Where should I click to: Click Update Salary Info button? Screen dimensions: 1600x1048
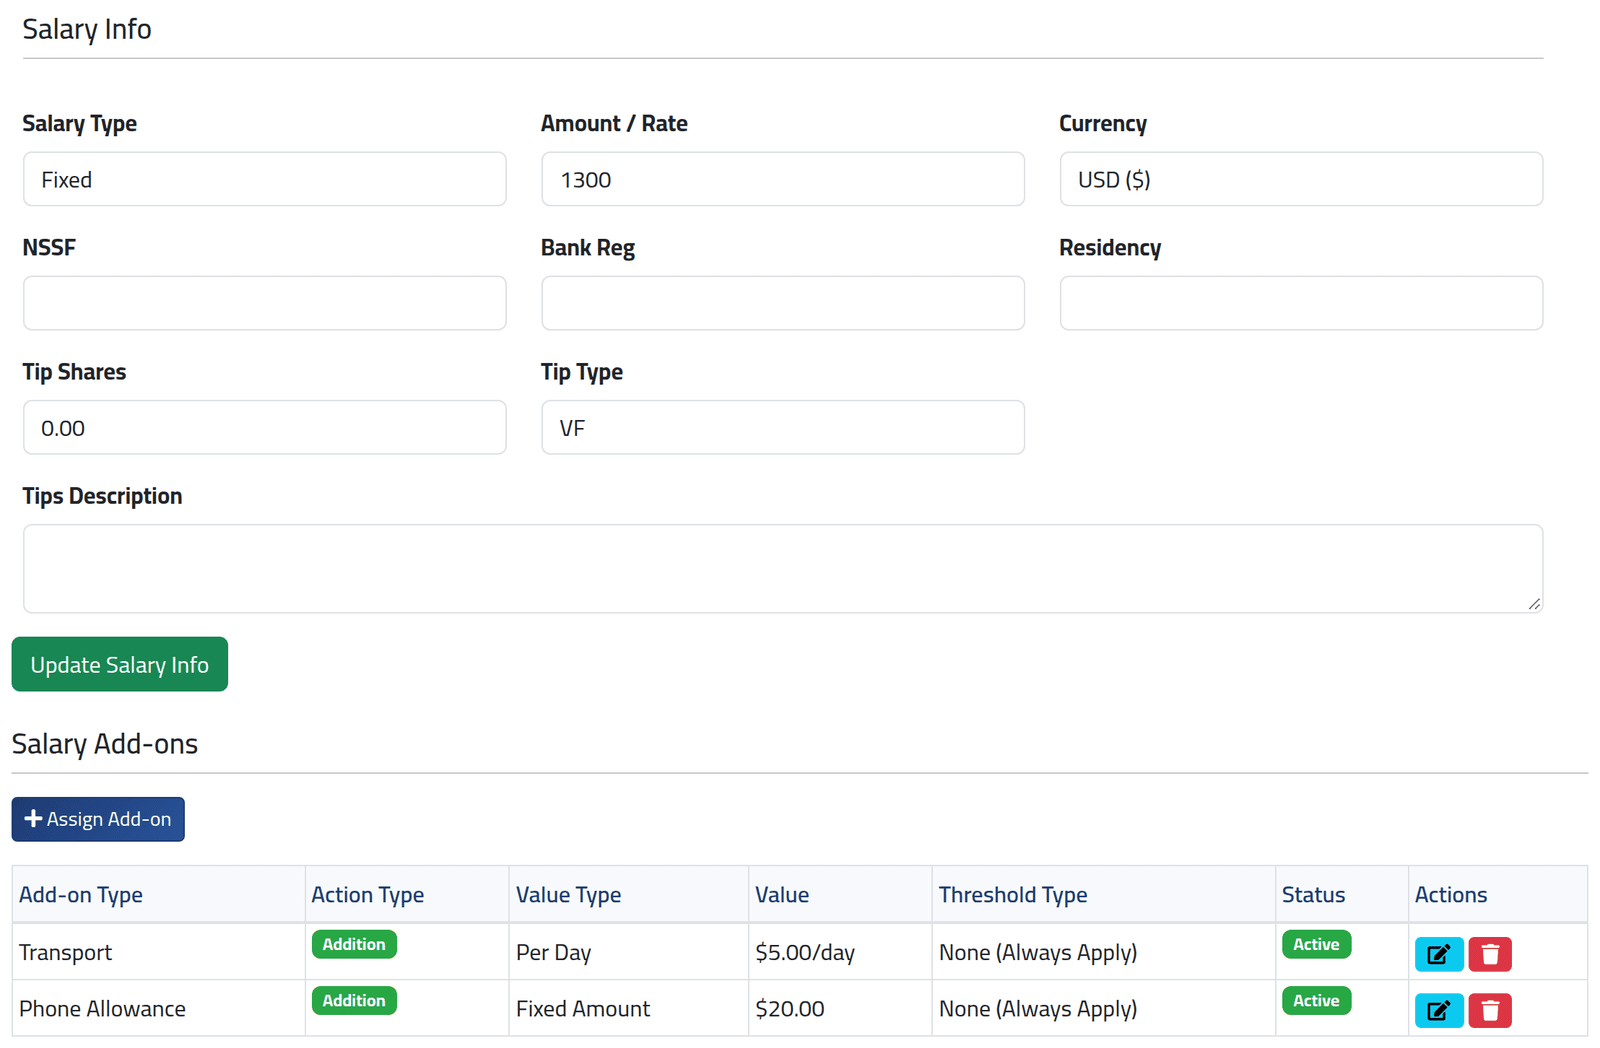(120, 664)
